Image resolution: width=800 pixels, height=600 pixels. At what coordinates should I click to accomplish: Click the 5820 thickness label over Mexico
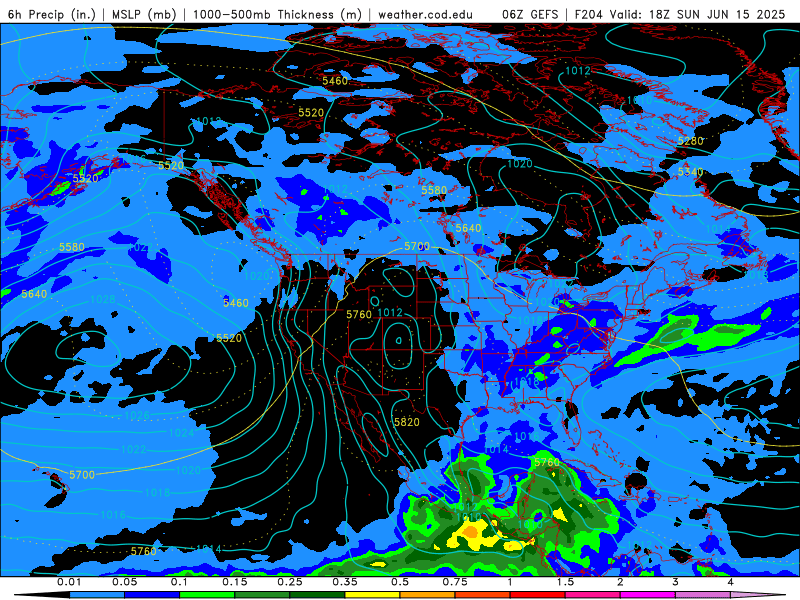407,422
